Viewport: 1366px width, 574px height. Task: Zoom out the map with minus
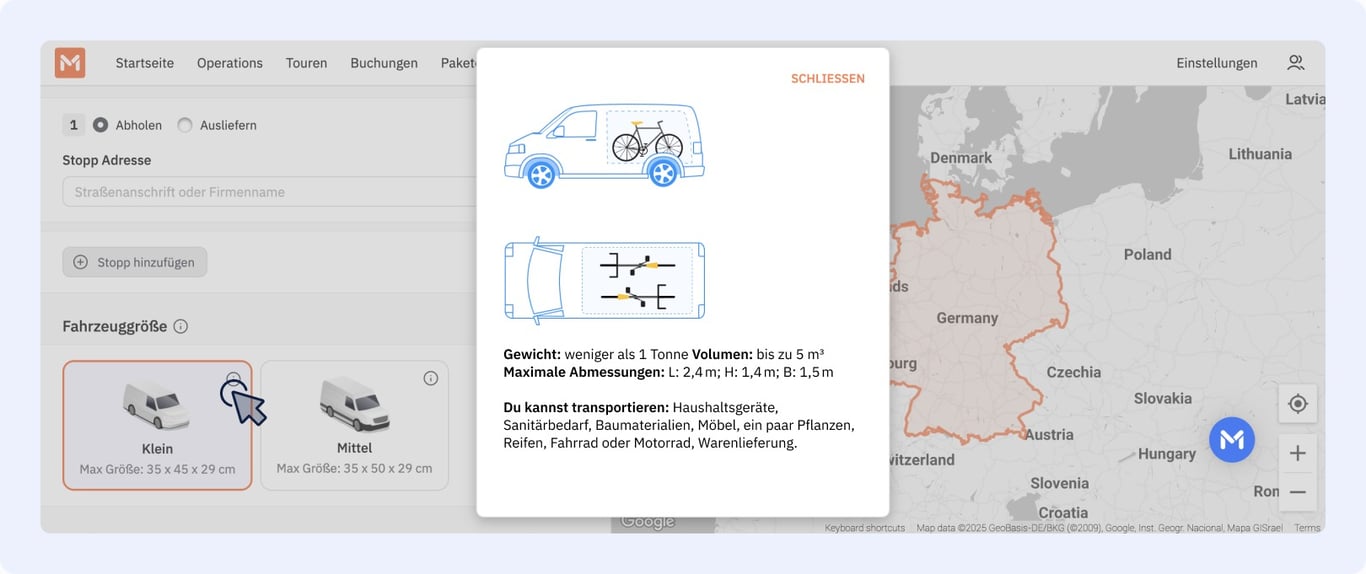[x=1298, y=492]
